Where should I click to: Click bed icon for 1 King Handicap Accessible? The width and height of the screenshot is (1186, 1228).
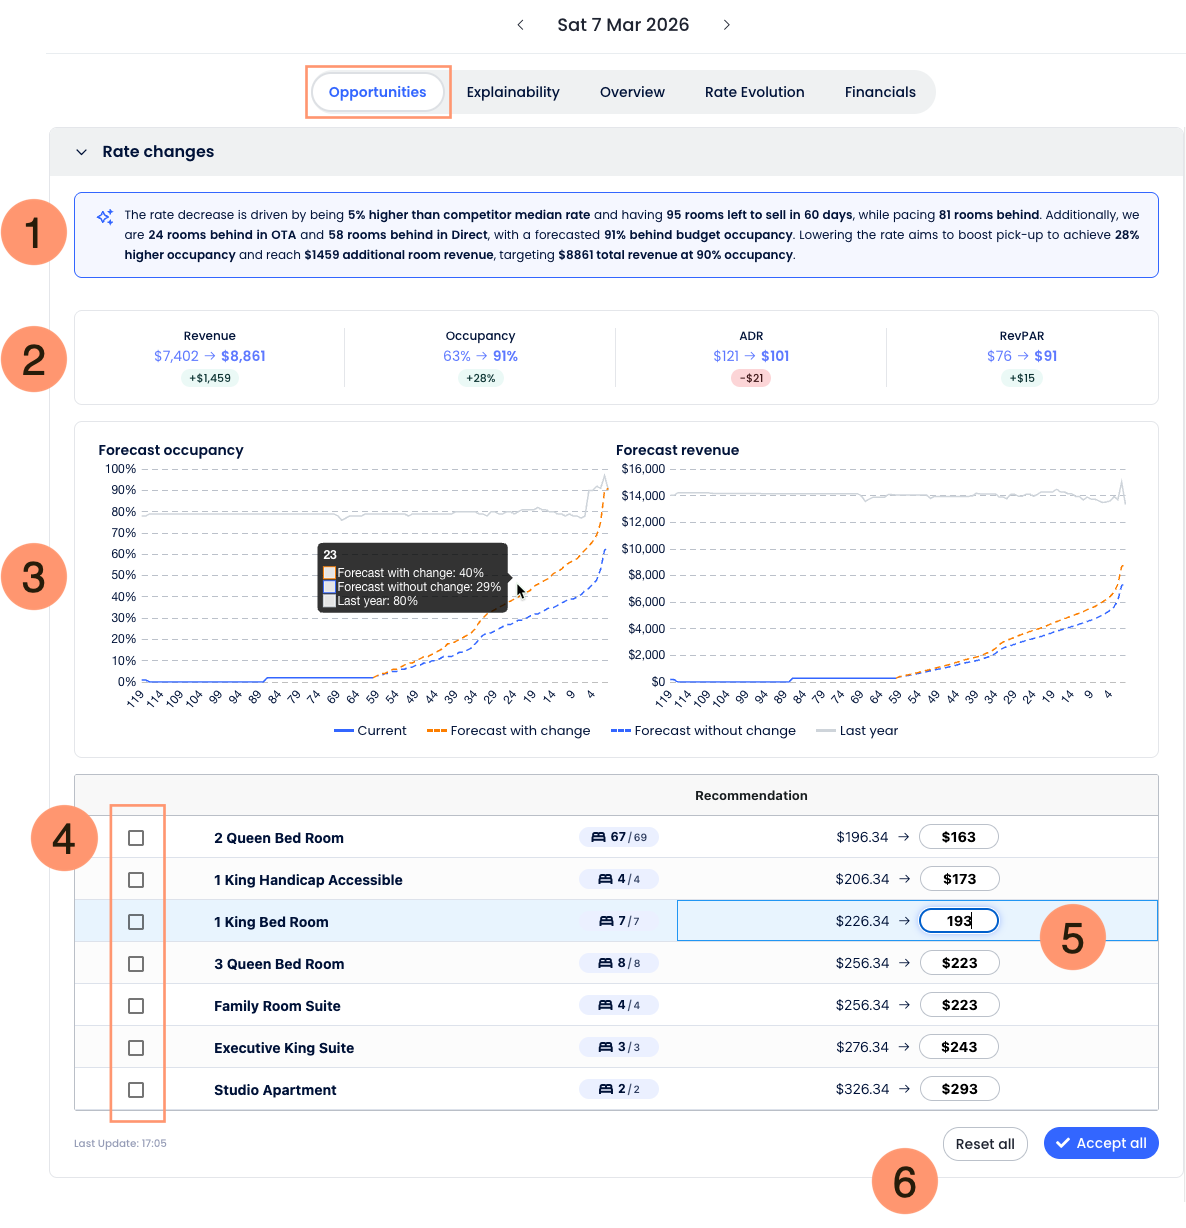pyautogui.click(x=605, y=879)
